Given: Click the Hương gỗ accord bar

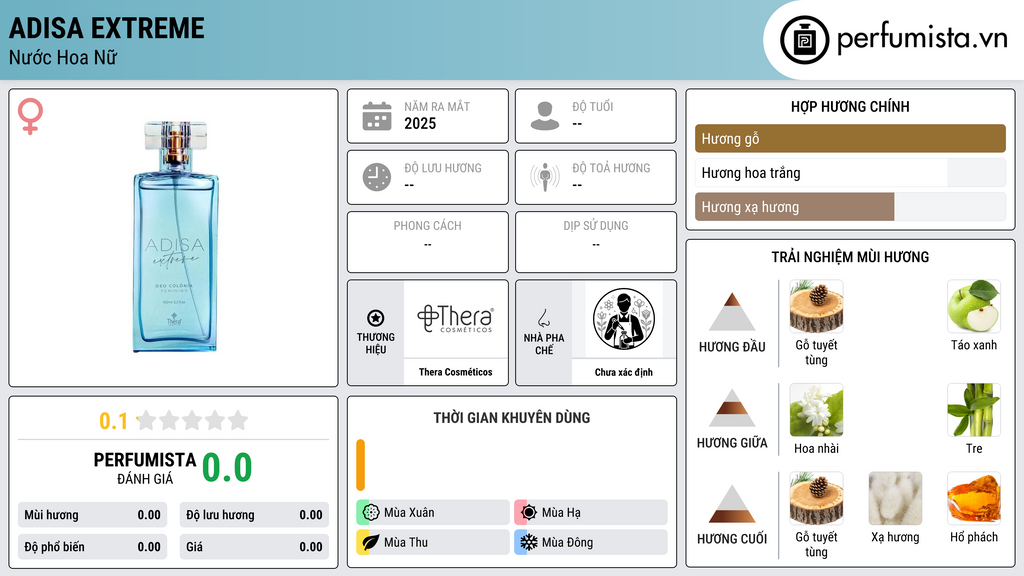Looking at the screenshot, I should [850, 138].
